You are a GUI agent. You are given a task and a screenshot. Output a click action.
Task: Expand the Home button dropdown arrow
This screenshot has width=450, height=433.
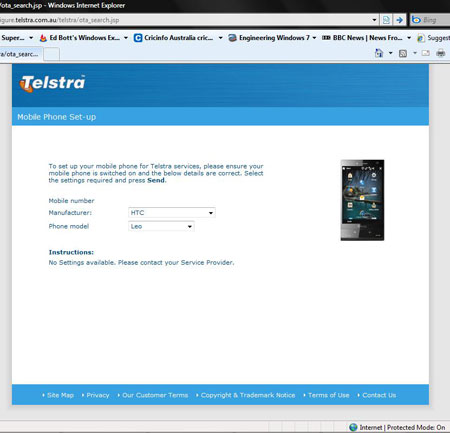pyautogui.click(x=390, y=53)
